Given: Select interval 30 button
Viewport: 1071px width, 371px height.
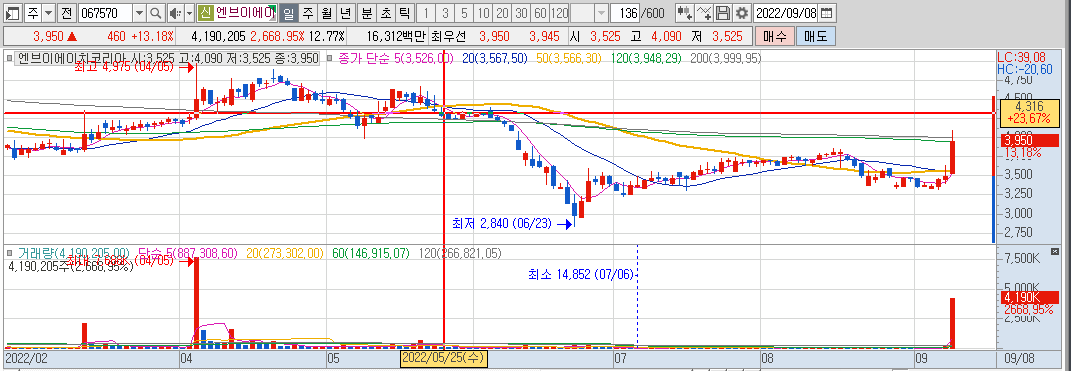Looking at the screenshot, I should (x=522, y=12).
